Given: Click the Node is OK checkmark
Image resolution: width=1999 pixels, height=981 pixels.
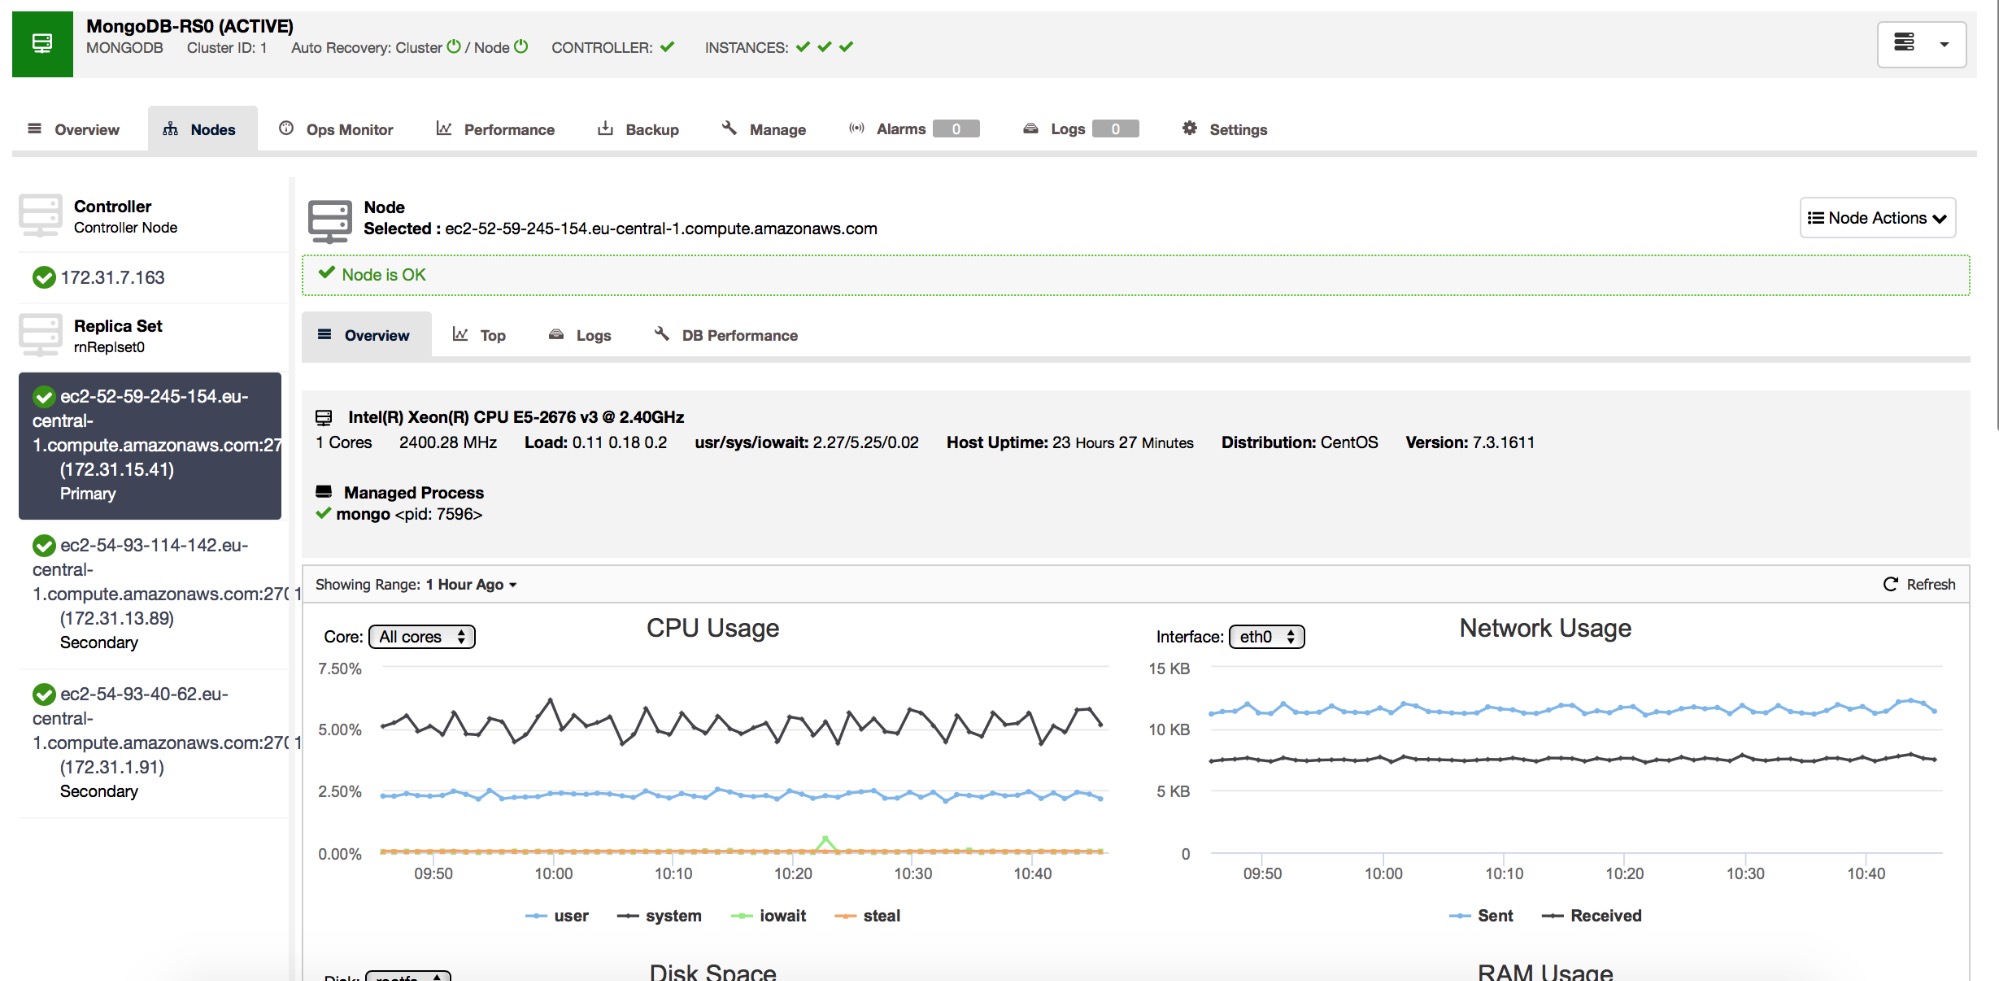Looking at the screenshot, I should point(326,273).
